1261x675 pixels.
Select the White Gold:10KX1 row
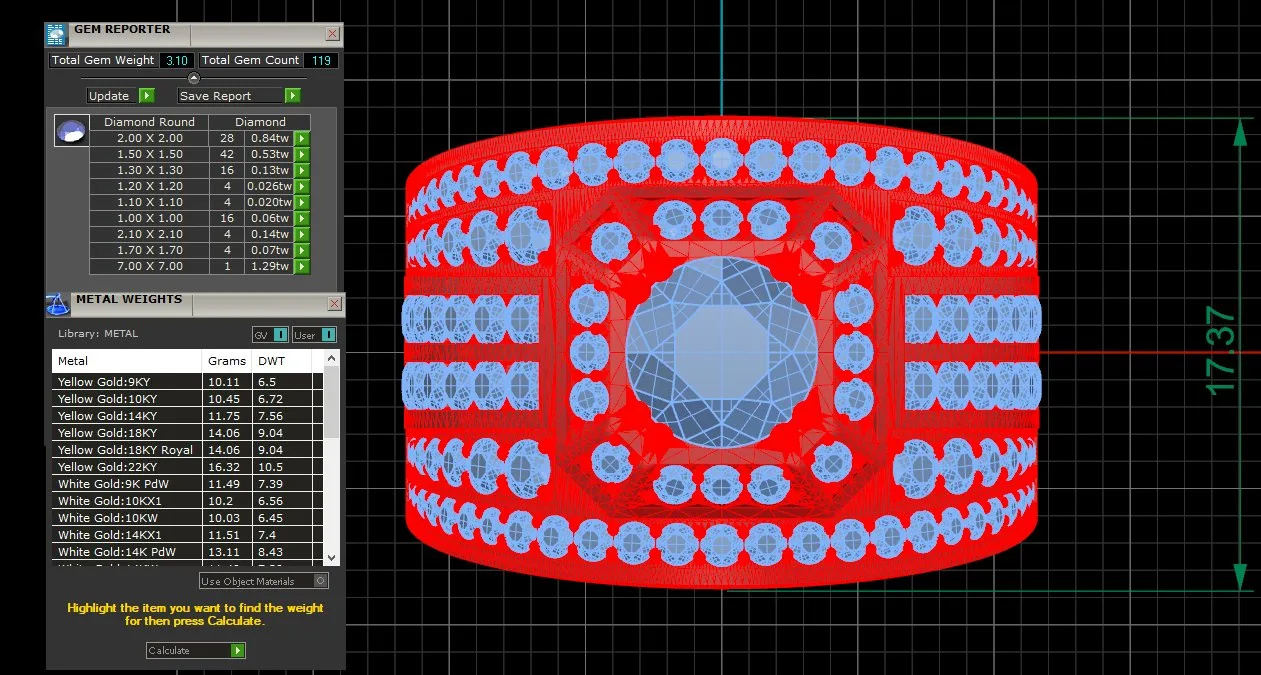coord(187,501)
